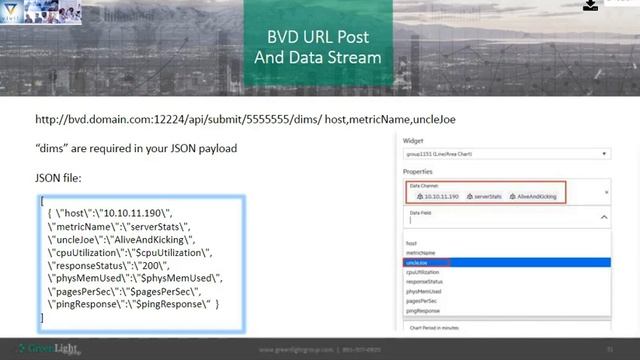This screenshot has width=640, height=360.
Task: Click the download icon at top right
Action: tap(590, 5)
